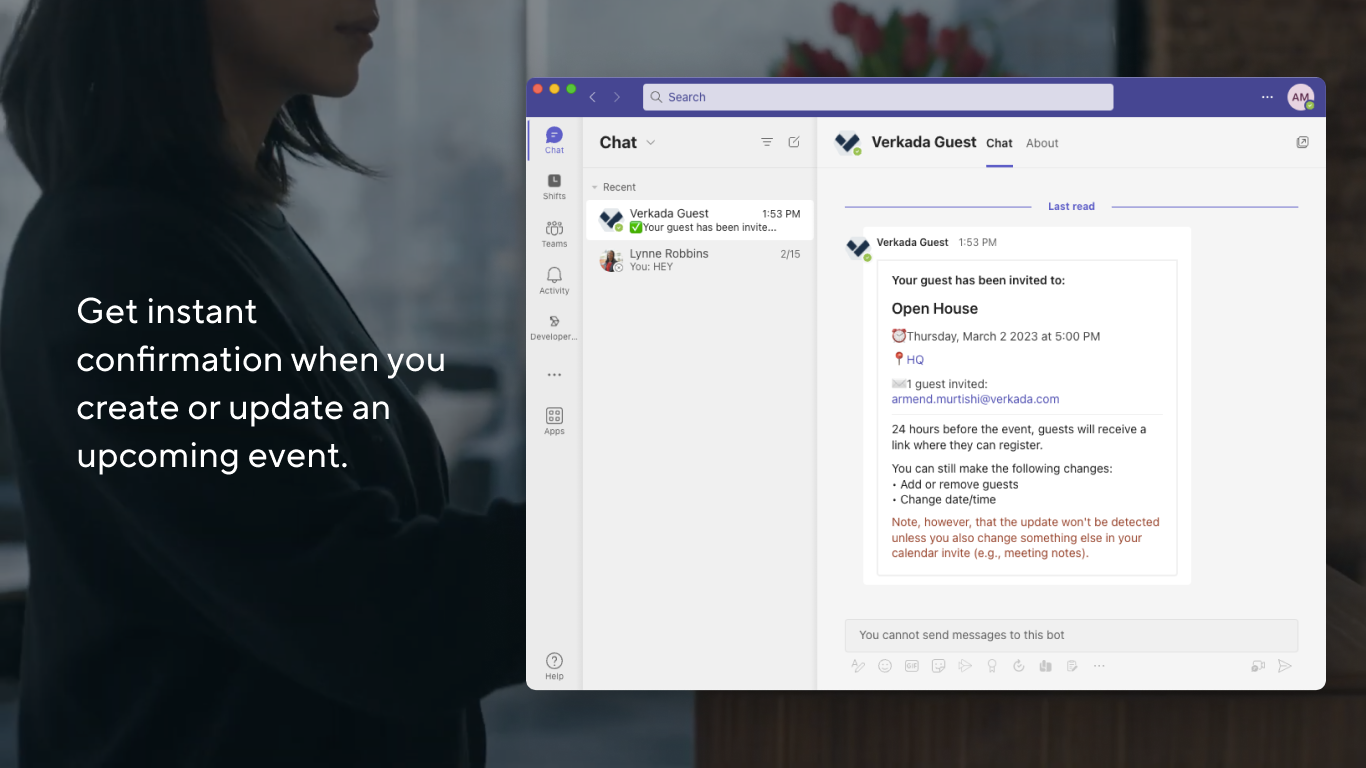The image size is (1366, 768).
Task: Select the Verkada Guest conversation
Action: pyautogui.click(x=699, y=220)
